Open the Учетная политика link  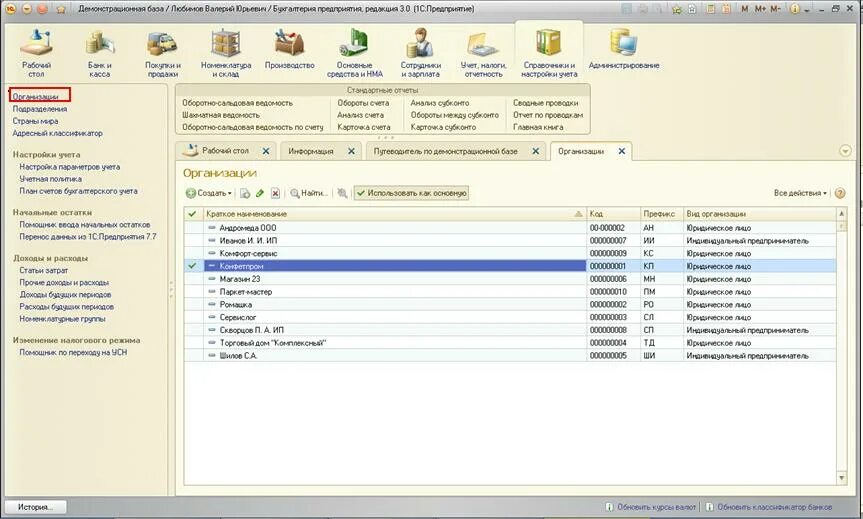[51, 179]
